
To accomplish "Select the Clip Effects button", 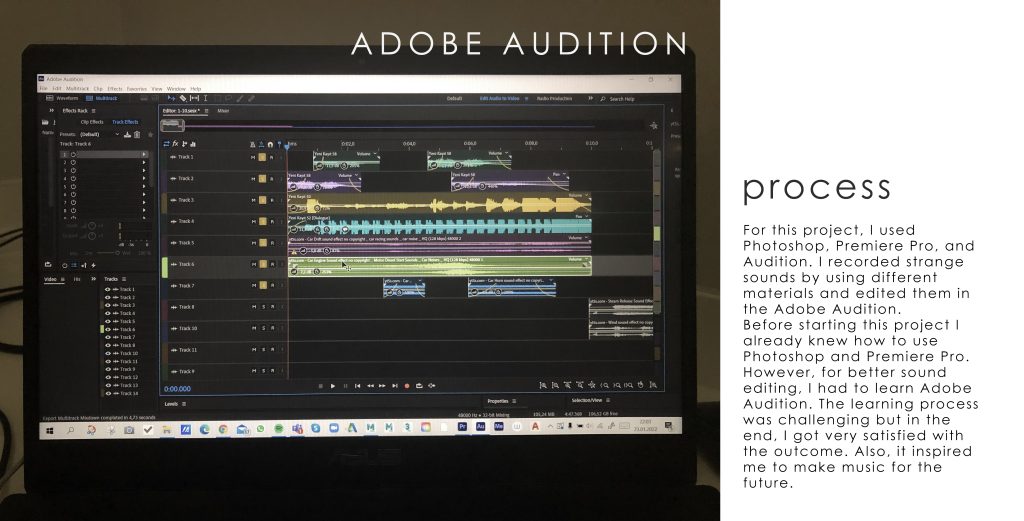I will (91, 122).
